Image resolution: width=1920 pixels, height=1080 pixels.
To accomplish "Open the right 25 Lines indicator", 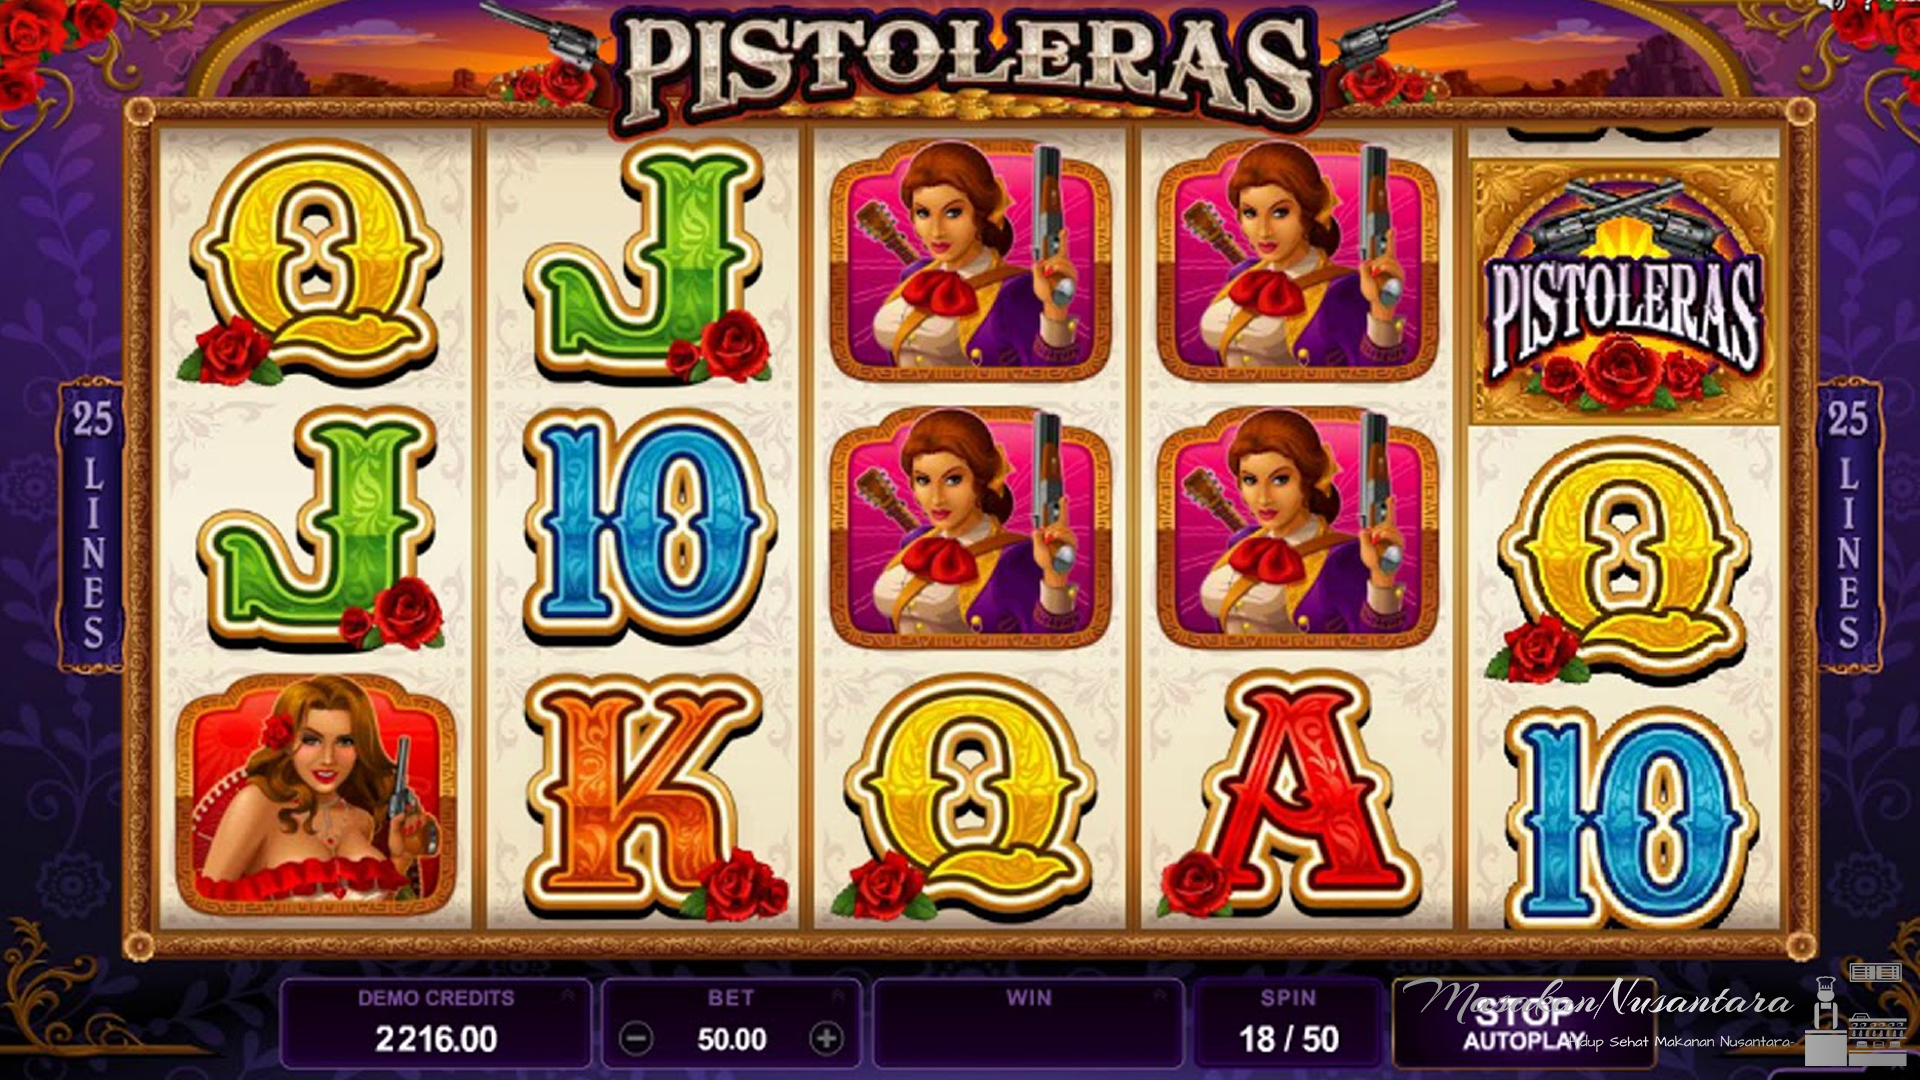I will (1848, 524).
